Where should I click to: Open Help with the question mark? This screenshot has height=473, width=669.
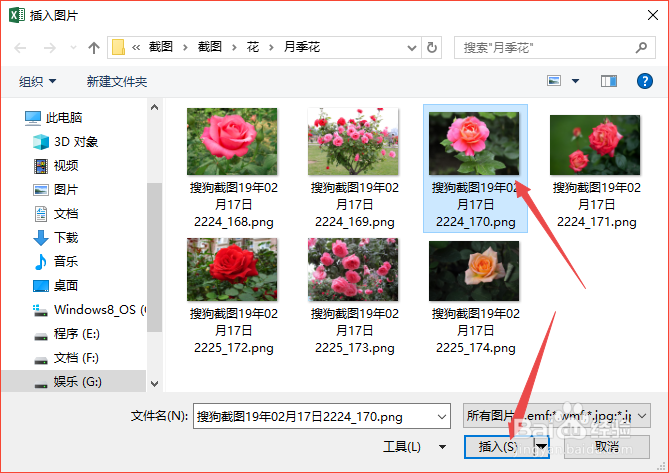645,81
